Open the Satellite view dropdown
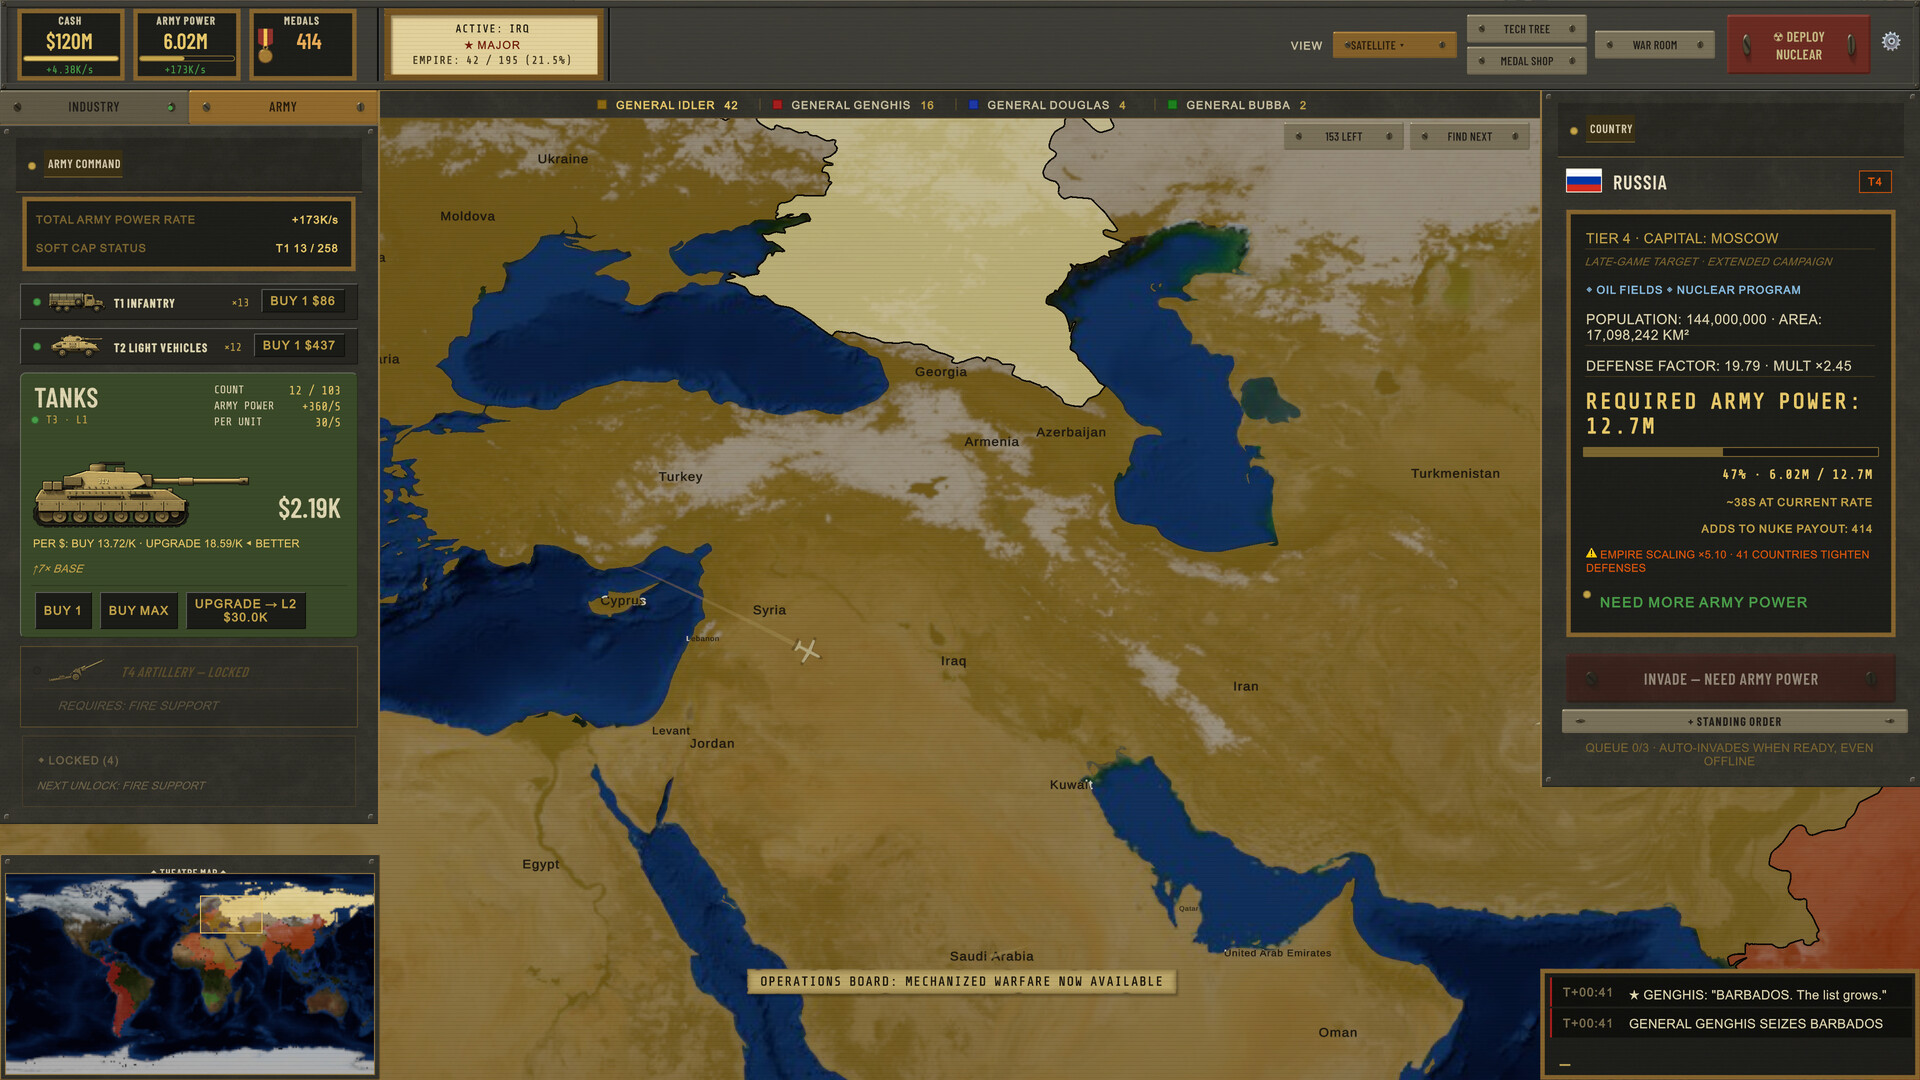The height and width of the screenshot is (1080, 1920). pyautogui.click(x=1394, y=45)
